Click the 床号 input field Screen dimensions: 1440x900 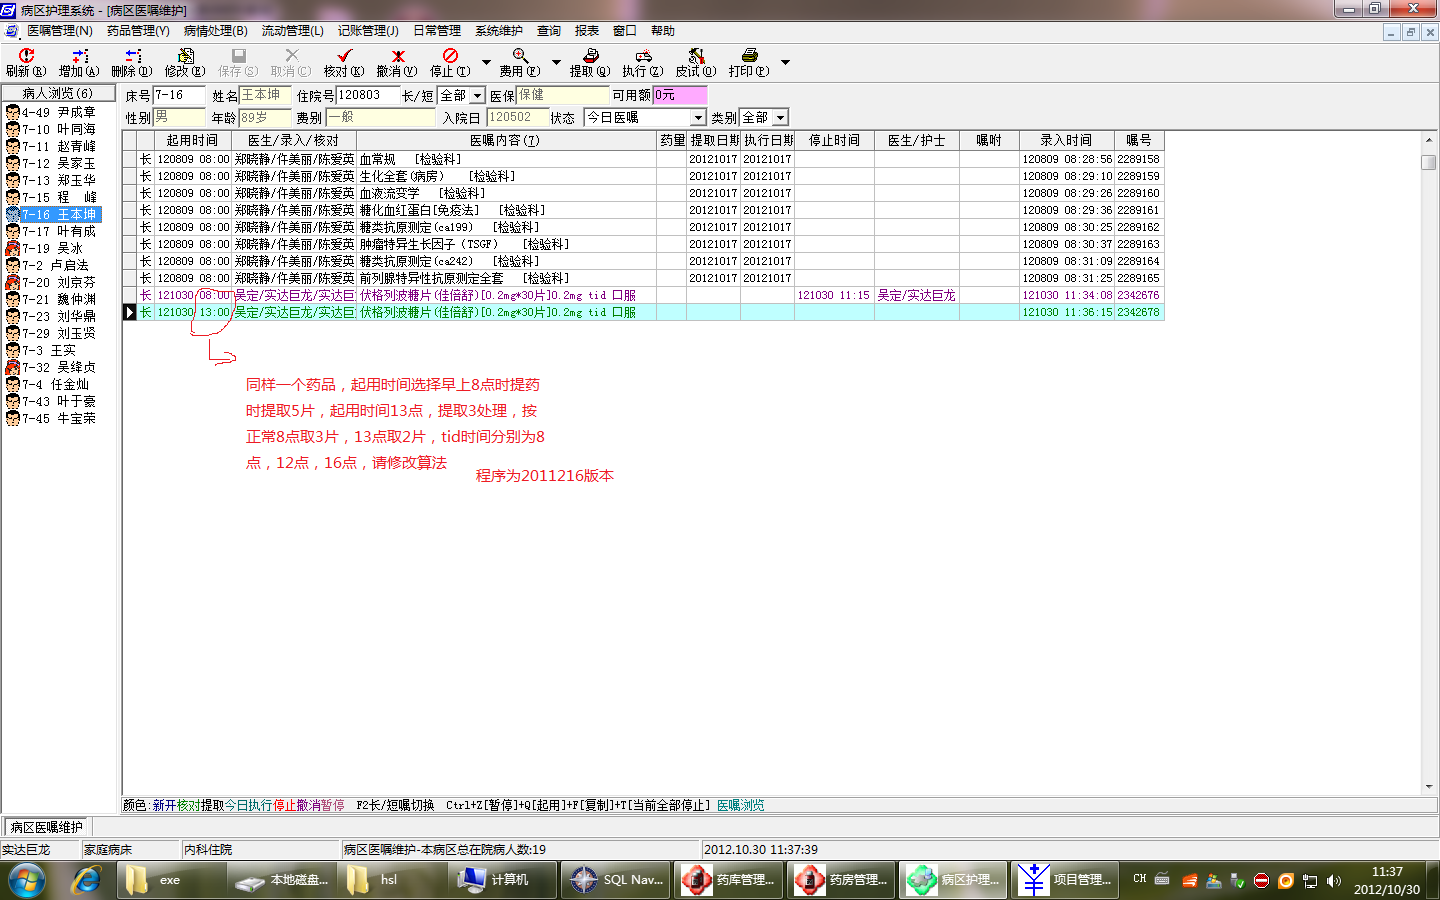click(179, 95)
